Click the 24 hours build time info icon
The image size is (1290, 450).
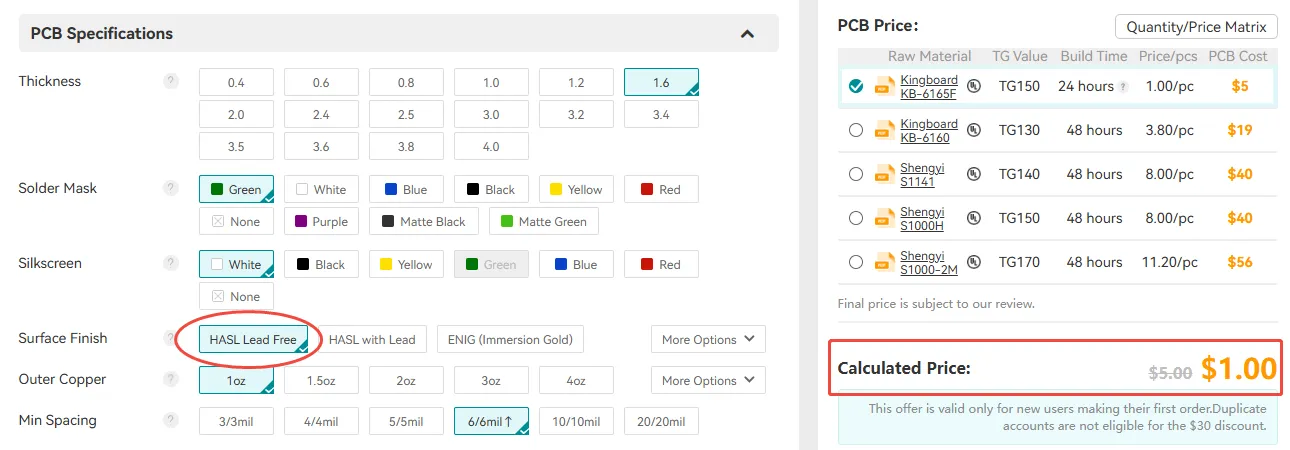pyautogui.click(x=1123, y=87)
